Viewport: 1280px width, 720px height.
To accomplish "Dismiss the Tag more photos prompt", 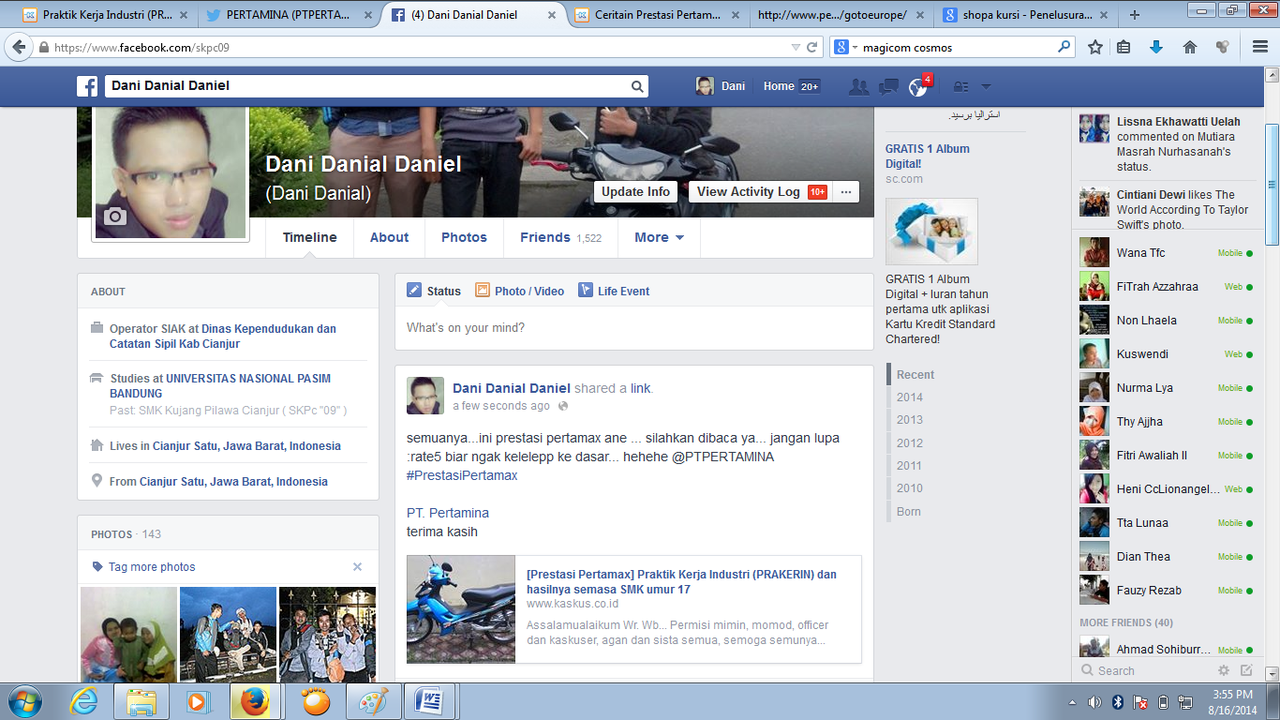I will click(357, 567).
